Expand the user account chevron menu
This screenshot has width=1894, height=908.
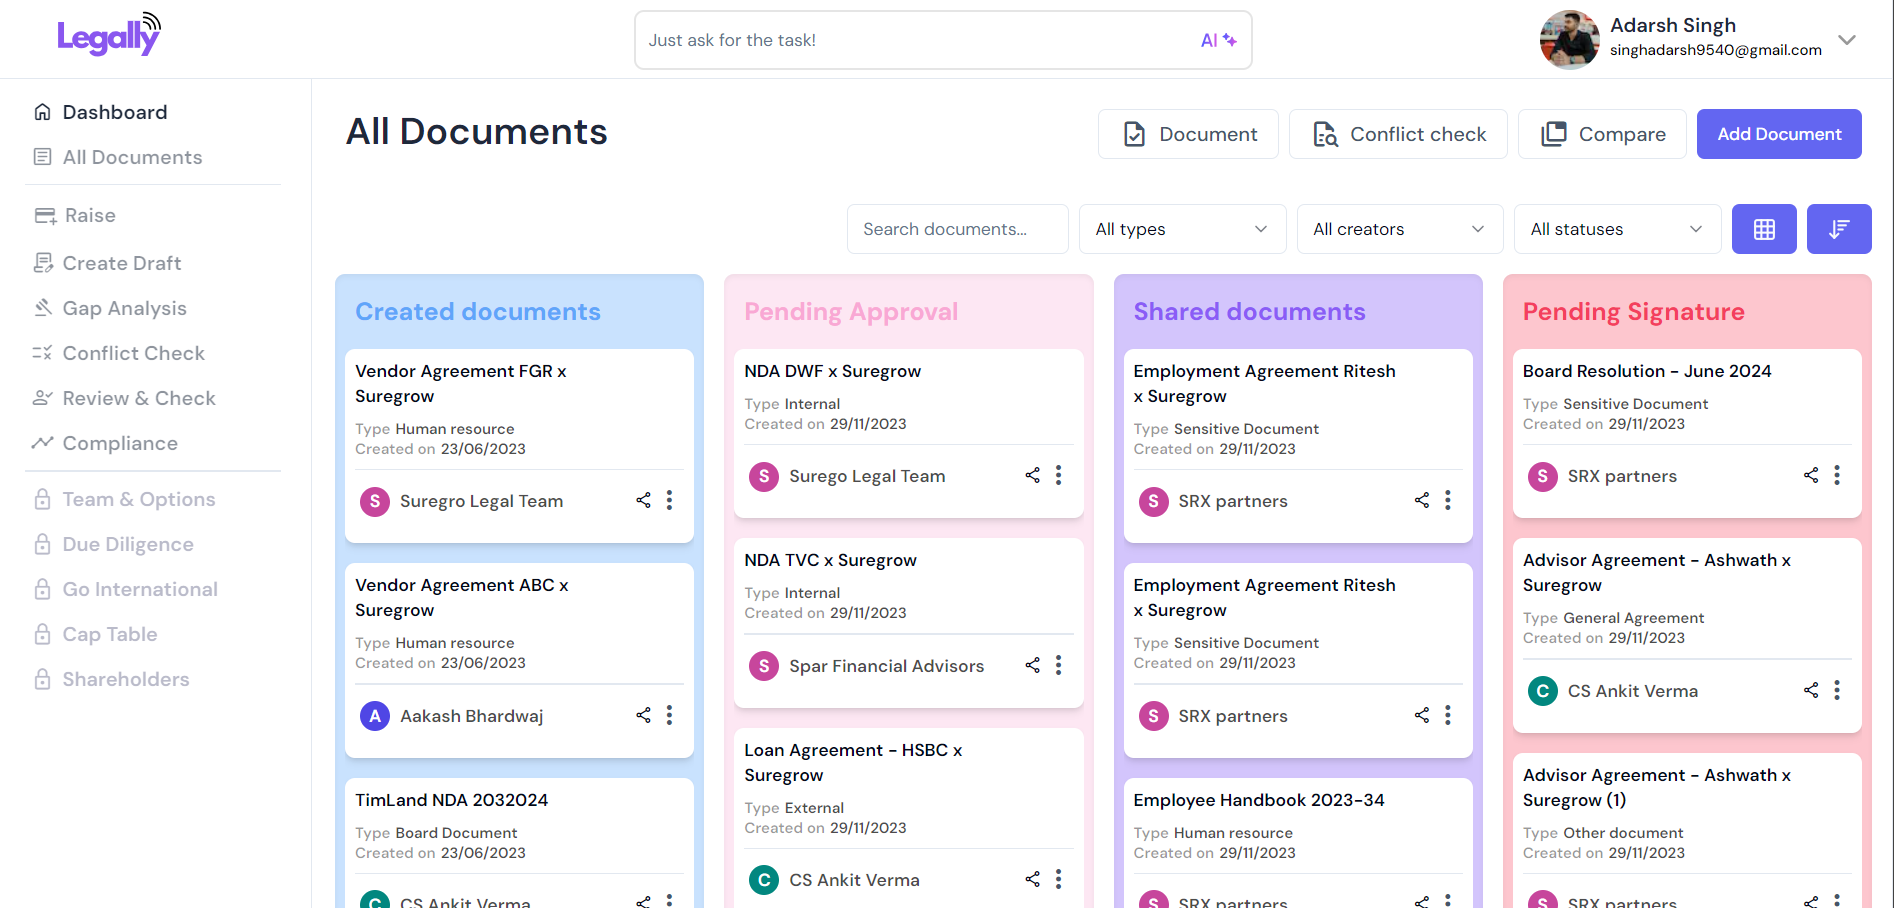pos(1847,40)
